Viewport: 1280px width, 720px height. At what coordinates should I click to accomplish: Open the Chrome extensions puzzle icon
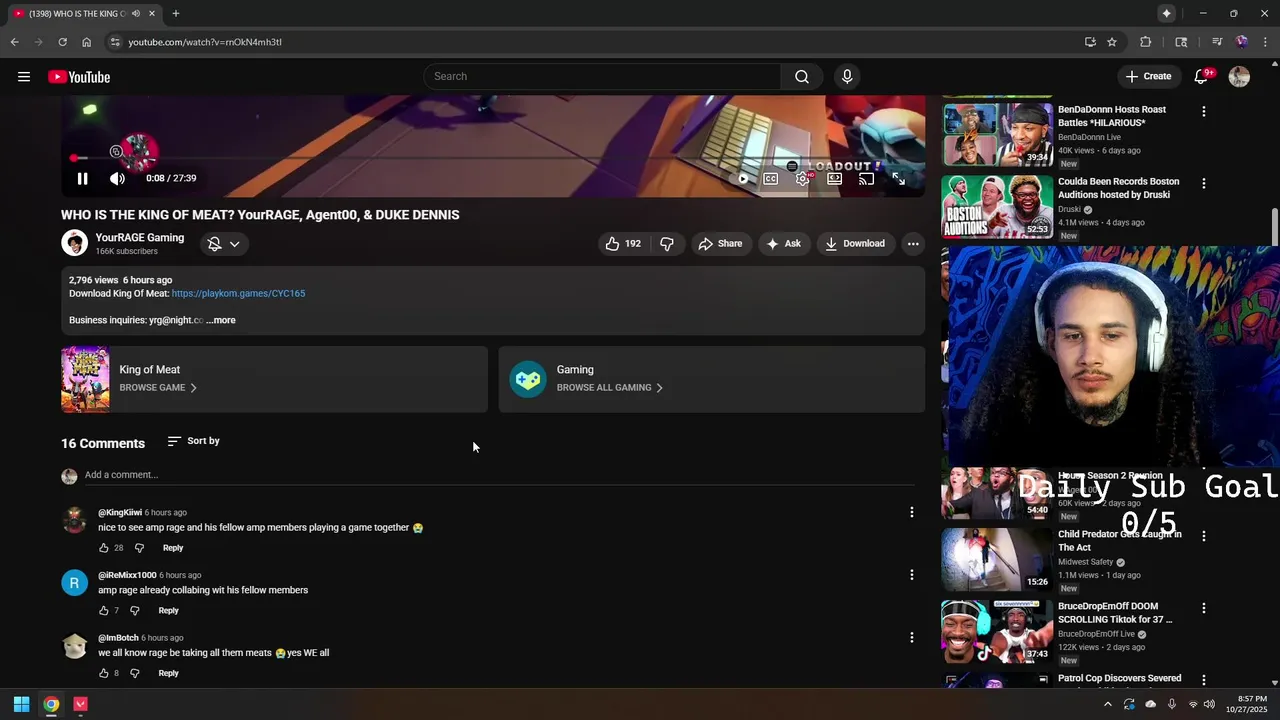1146,42
